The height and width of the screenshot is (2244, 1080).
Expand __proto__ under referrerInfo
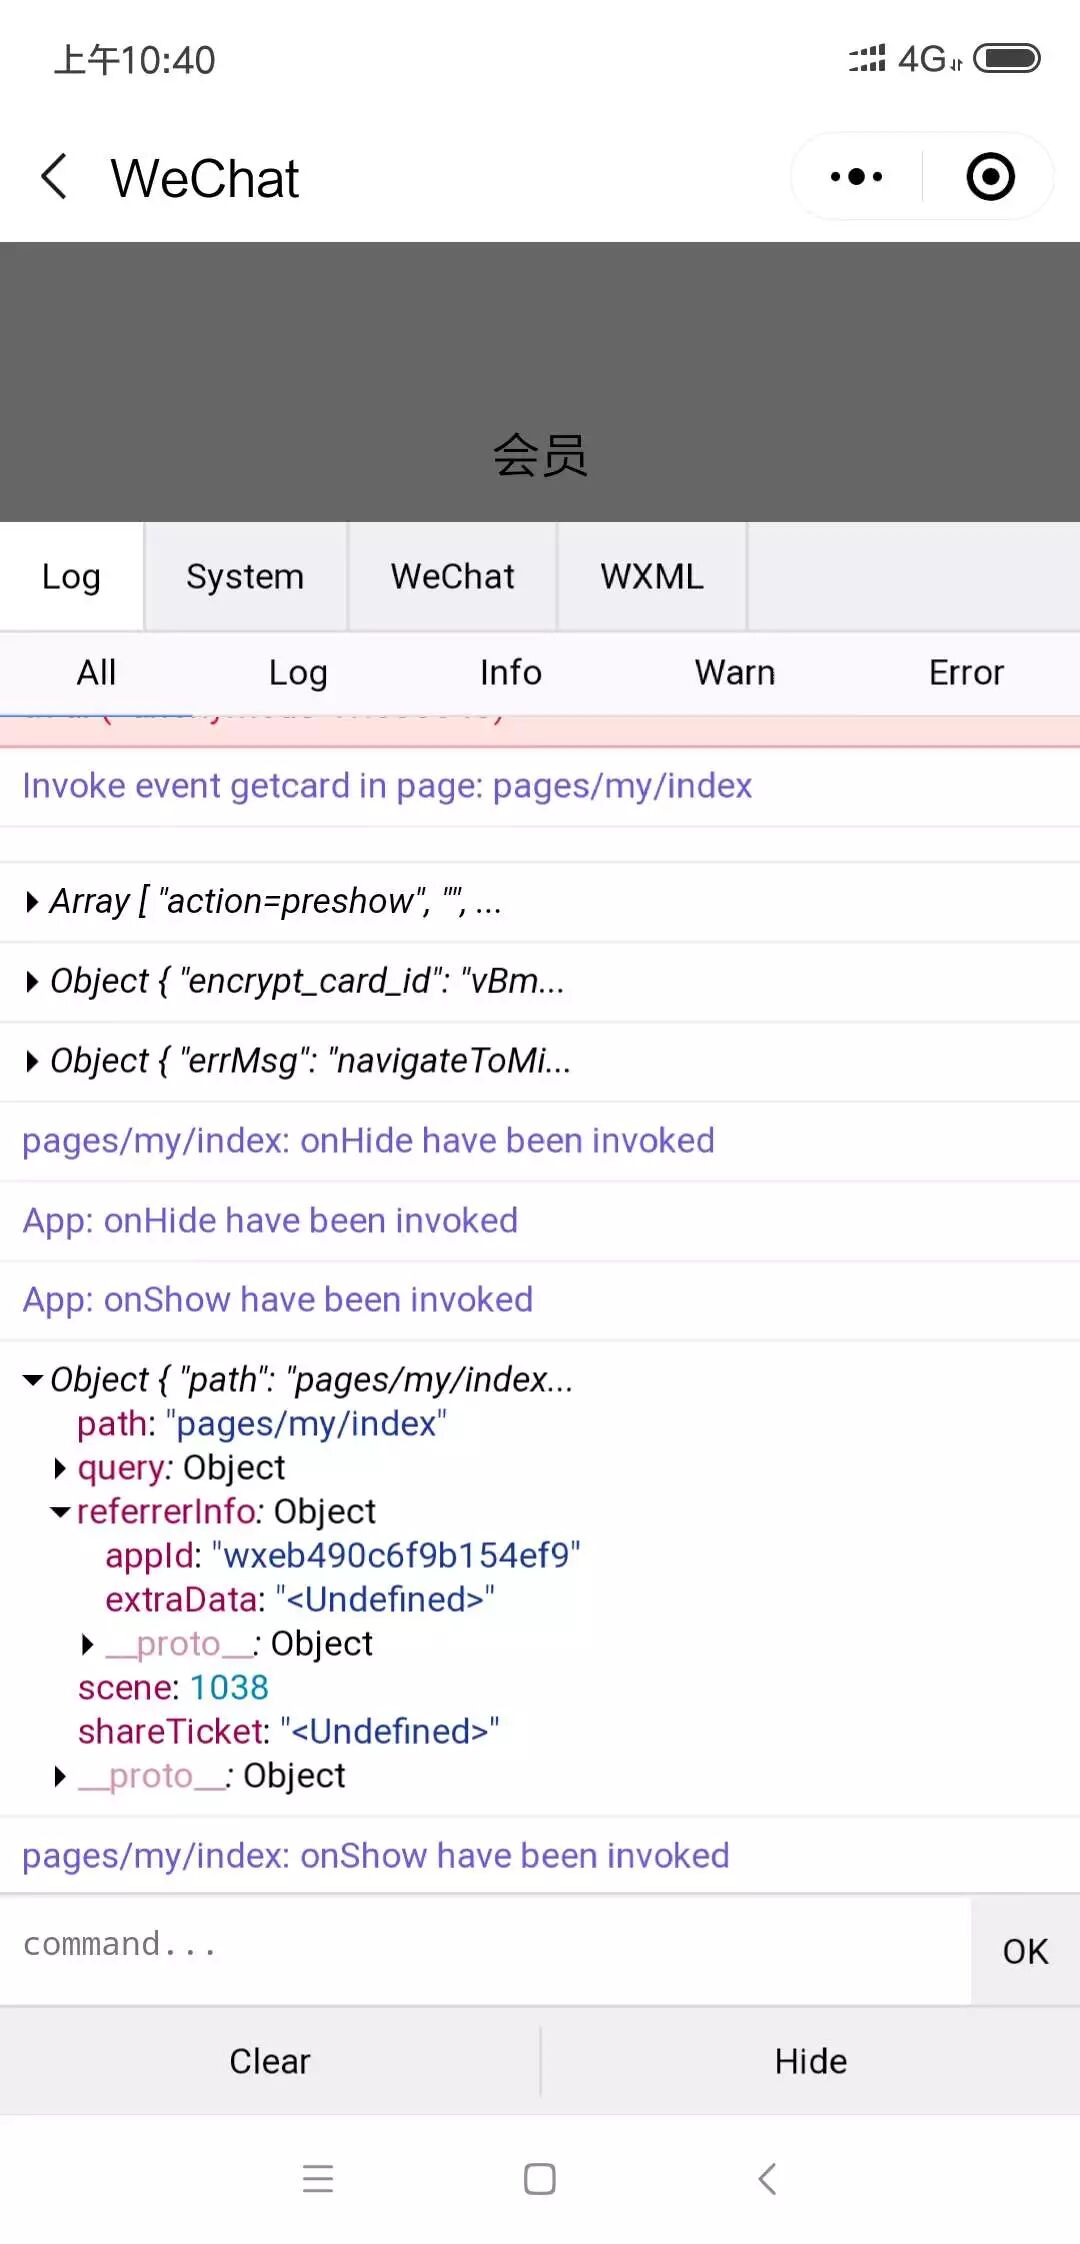tap(88, 1644)
